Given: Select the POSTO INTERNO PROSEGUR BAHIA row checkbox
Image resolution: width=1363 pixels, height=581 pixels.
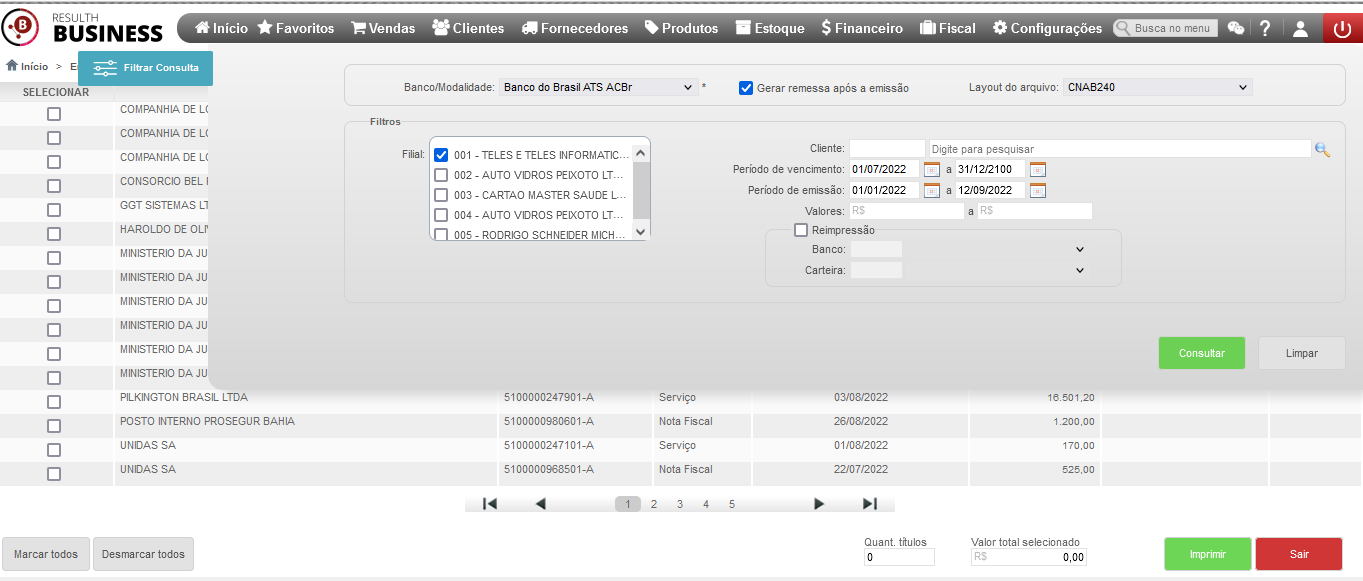Looking at the screenshot, I should coord(54,426).
